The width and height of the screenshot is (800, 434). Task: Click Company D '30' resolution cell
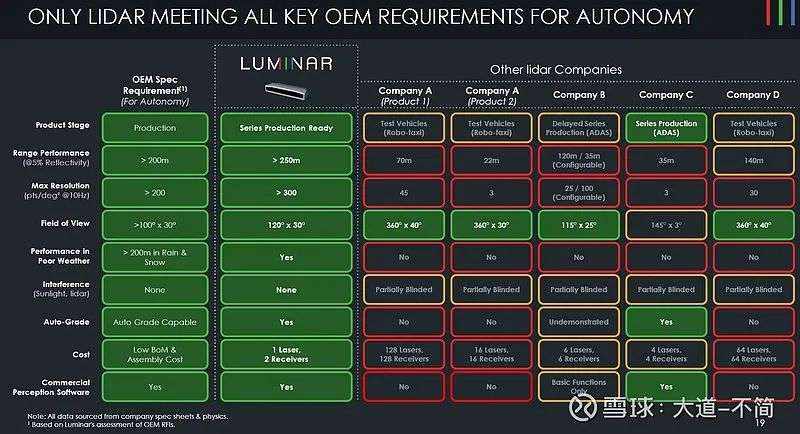pos(754,193)
